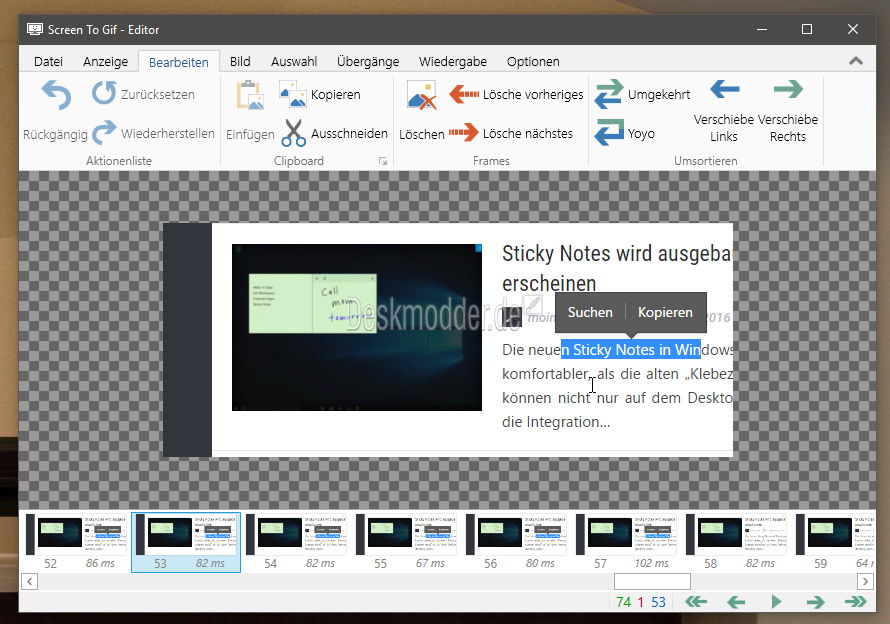This screenshot has width=890, height=624.
Task: Click the Einfügen paste icon
Action: [x=250, y=94]
